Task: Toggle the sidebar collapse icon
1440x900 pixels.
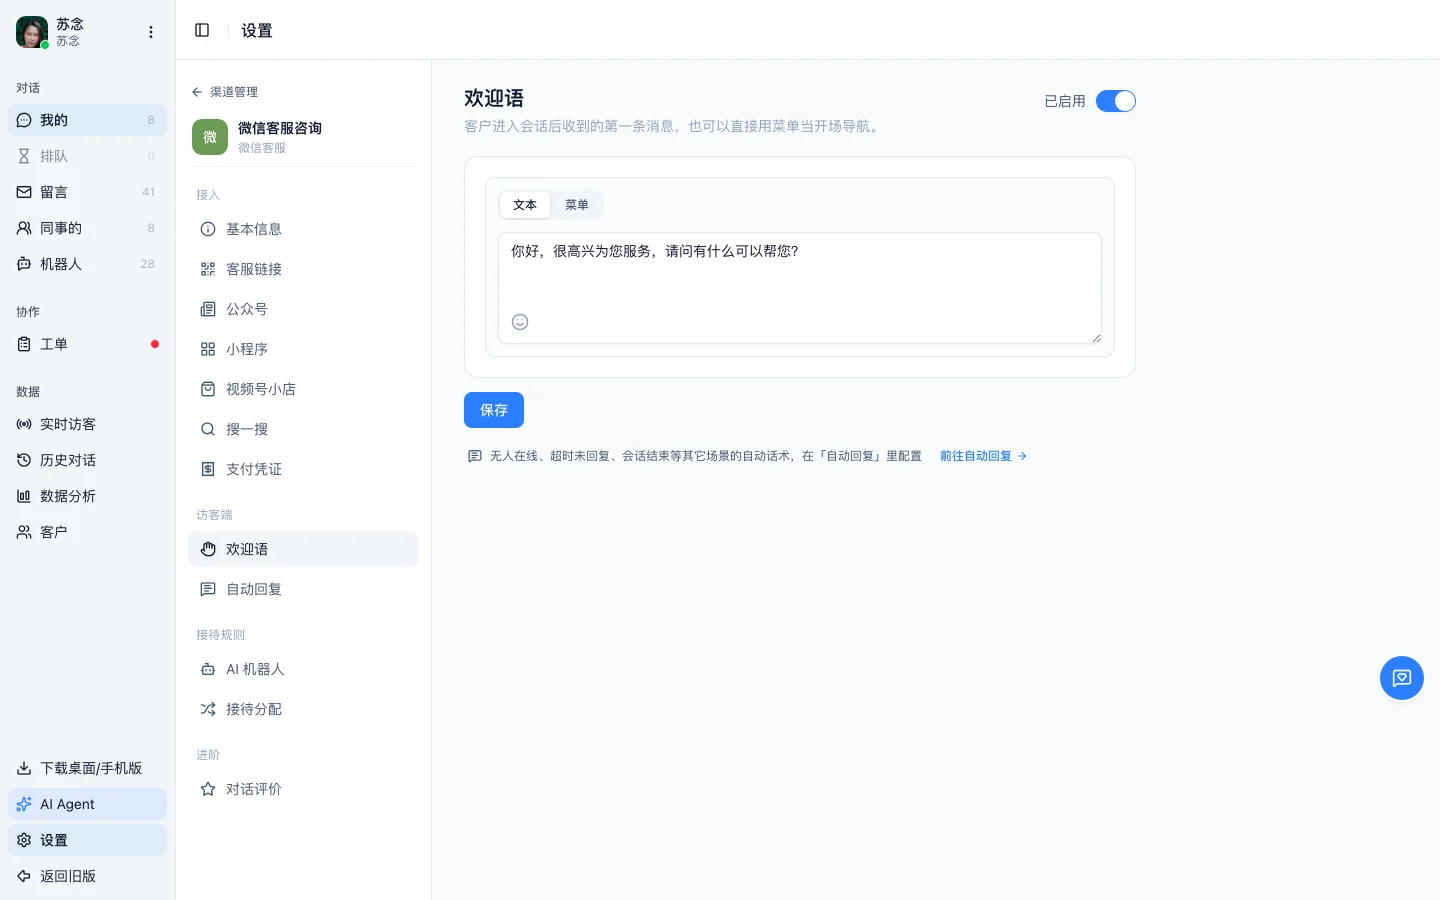Action: click(202, 30)
